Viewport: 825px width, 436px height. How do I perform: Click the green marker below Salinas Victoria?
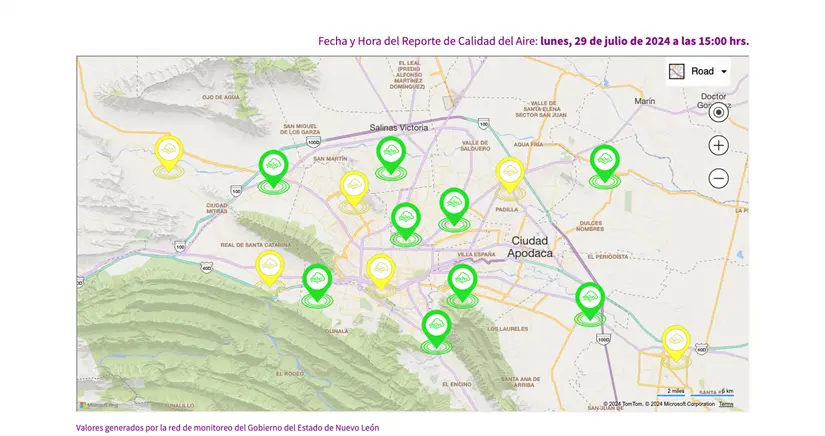click(390, 154)
